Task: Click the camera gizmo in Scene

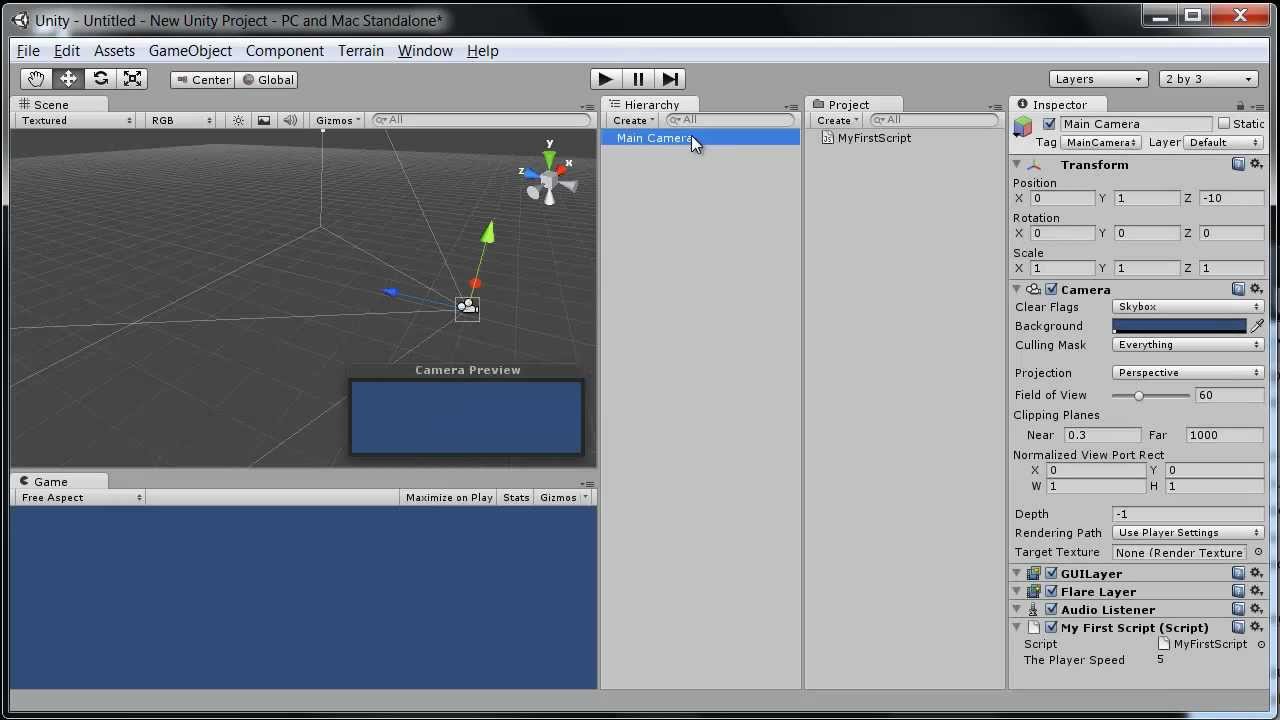Action: click(467, 307)
